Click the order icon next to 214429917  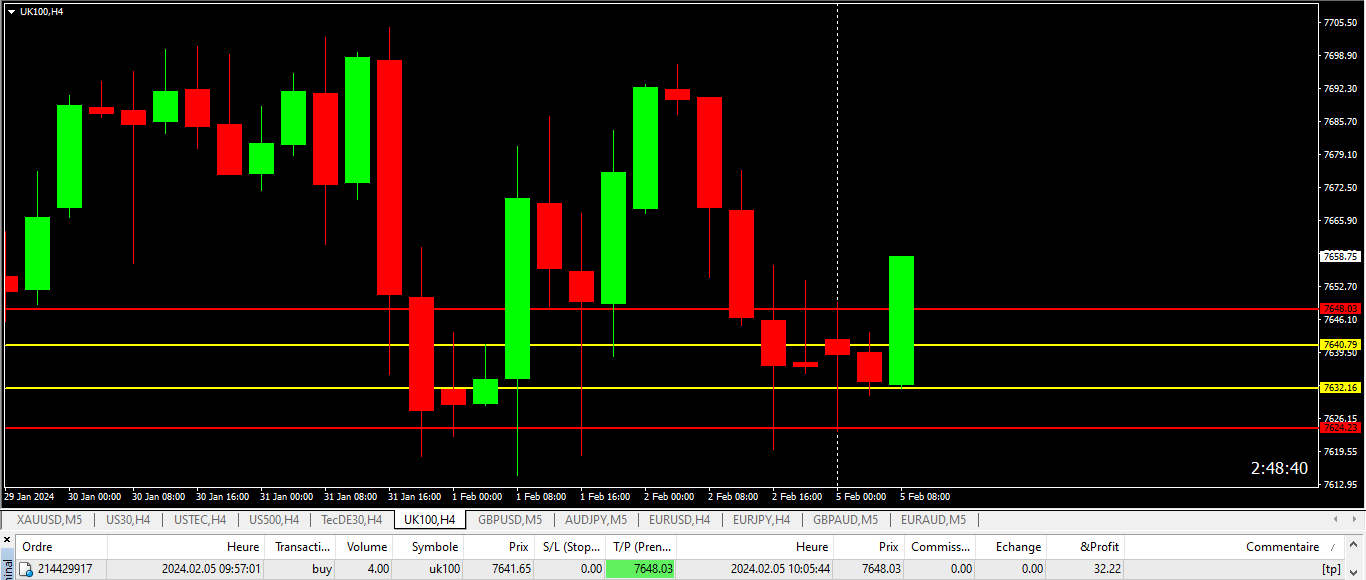click(27, 569)
